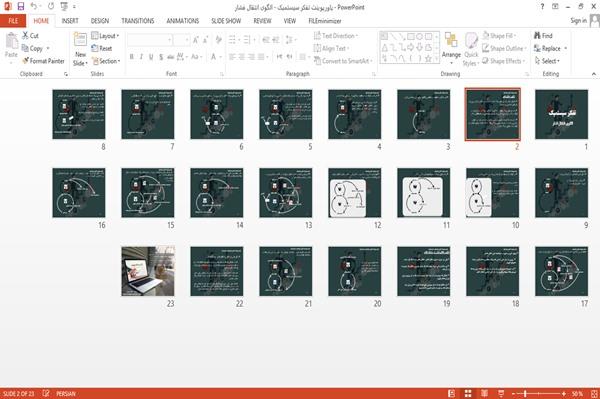
Task: Click the spell check icon in status bar
Action: click(x=46, y=394)
